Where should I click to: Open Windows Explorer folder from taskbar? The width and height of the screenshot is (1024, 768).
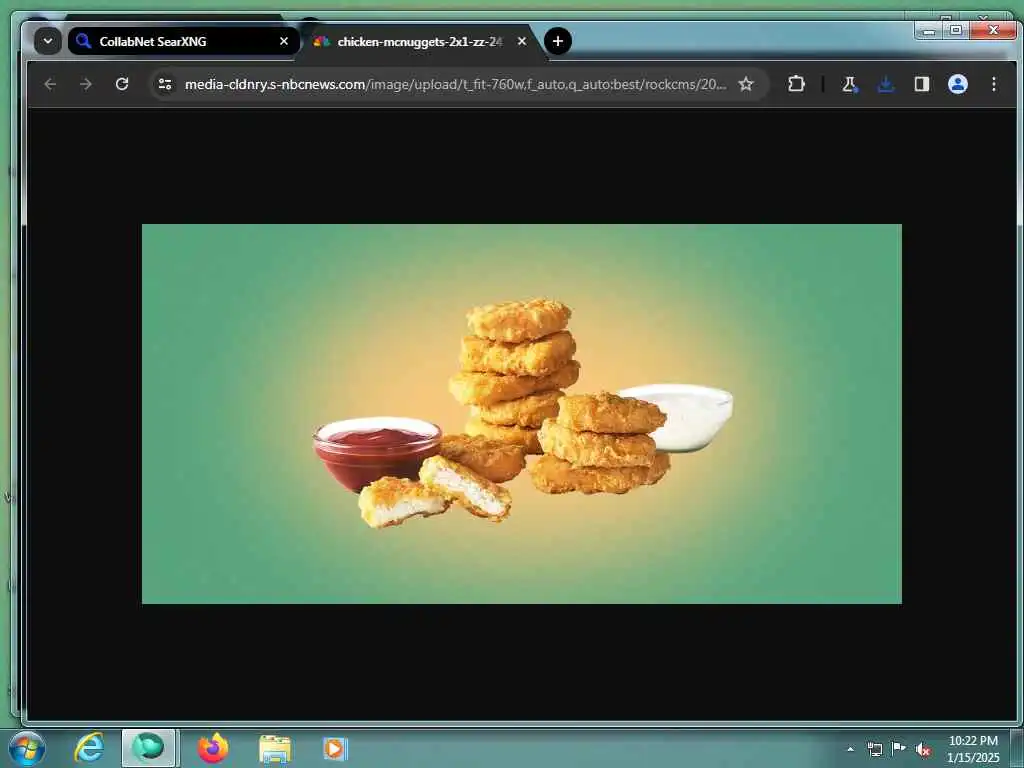click(x=275, y=749)
